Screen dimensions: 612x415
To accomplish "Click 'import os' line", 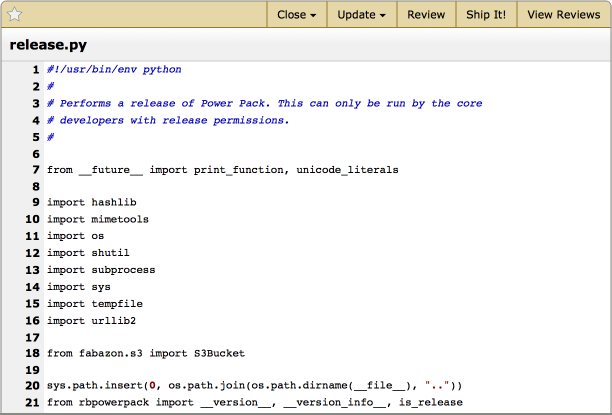I will [75, 236].
